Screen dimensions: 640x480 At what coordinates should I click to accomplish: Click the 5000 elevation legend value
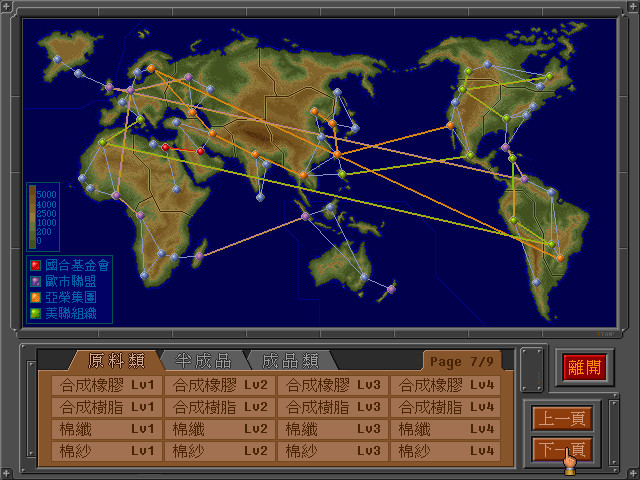47,194
